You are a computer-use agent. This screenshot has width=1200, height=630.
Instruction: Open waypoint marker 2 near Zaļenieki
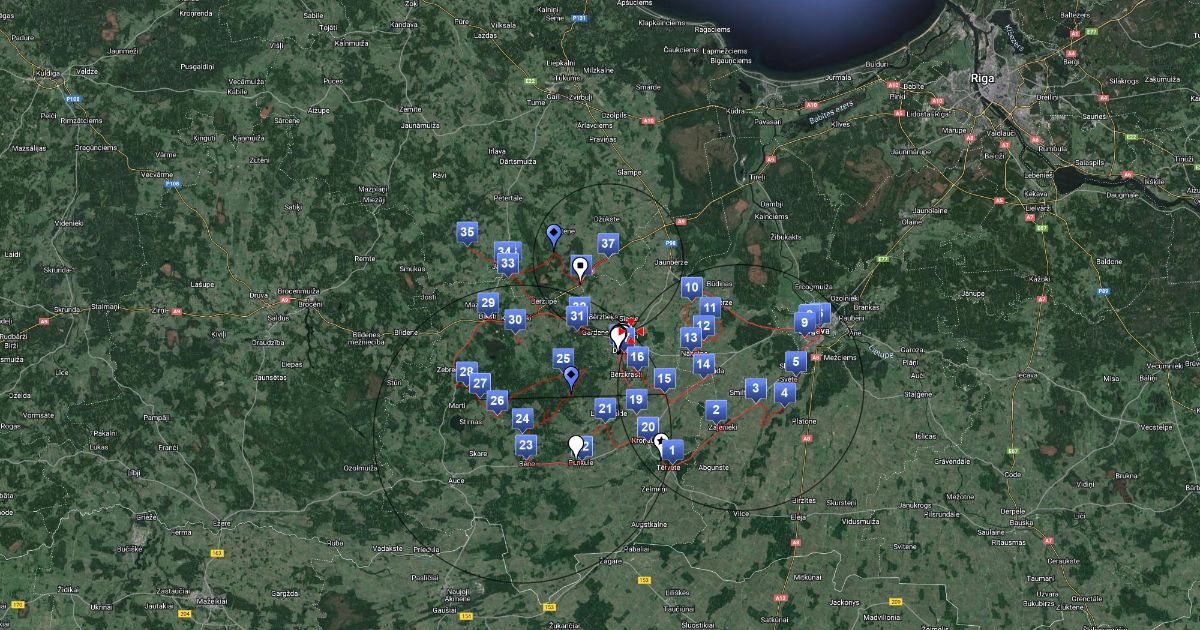click(715, 409)
